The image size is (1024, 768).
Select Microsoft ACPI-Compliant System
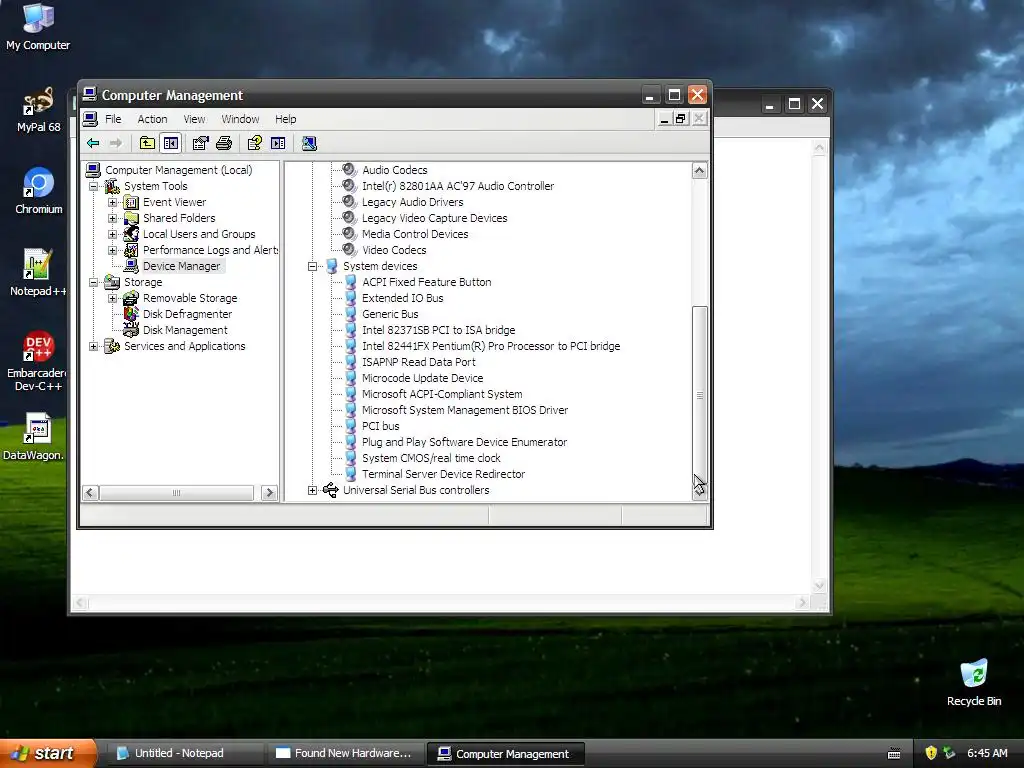tap(442, 394)
